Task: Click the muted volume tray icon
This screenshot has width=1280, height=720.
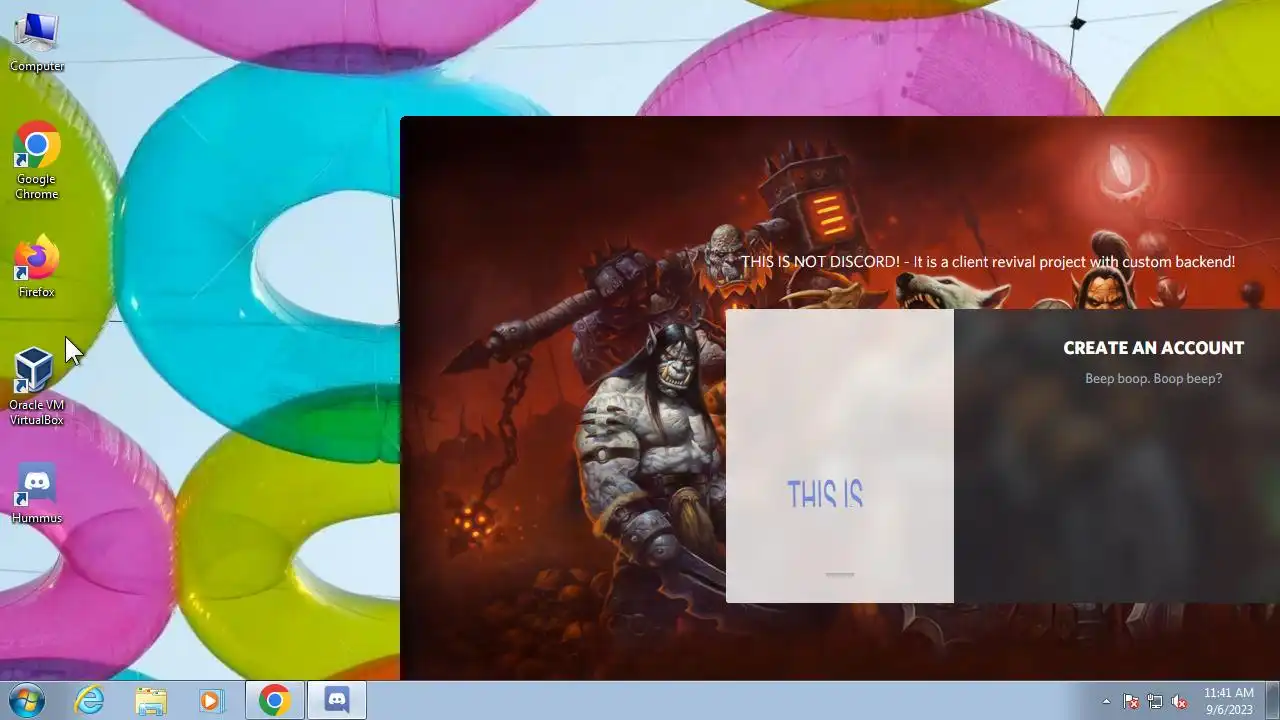Action: tap(1179, 701)
